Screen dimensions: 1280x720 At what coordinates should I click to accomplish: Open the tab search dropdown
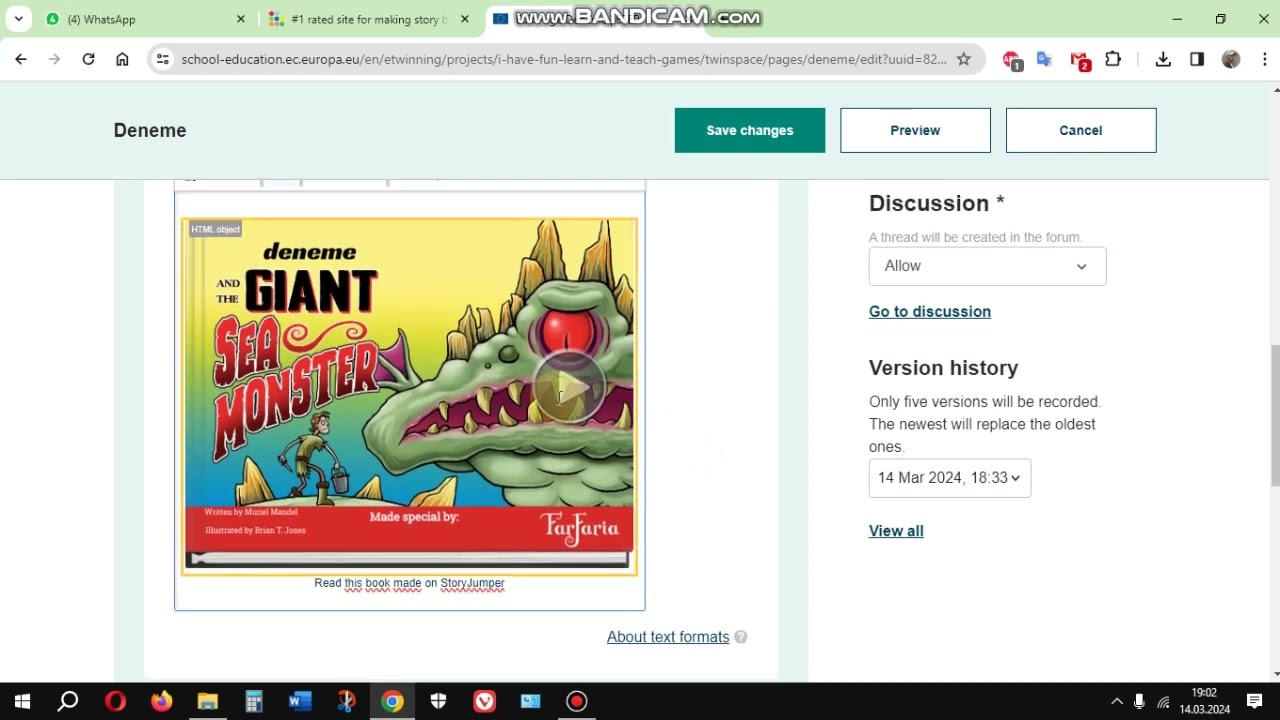[18, 19]
